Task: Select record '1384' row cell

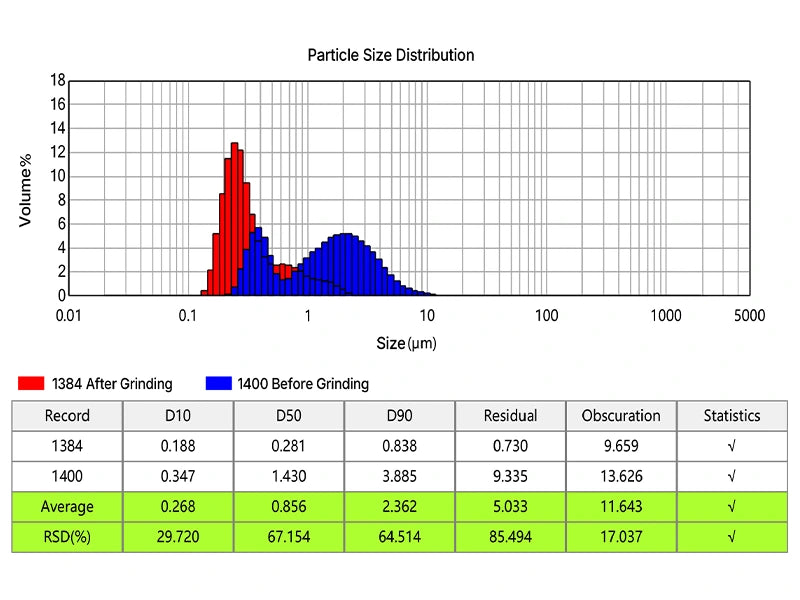Action: click(67, 446)
